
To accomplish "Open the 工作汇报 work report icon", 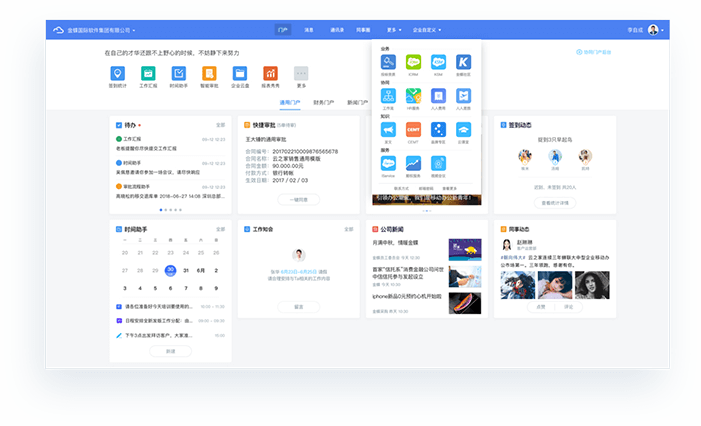I will (148, 74).
